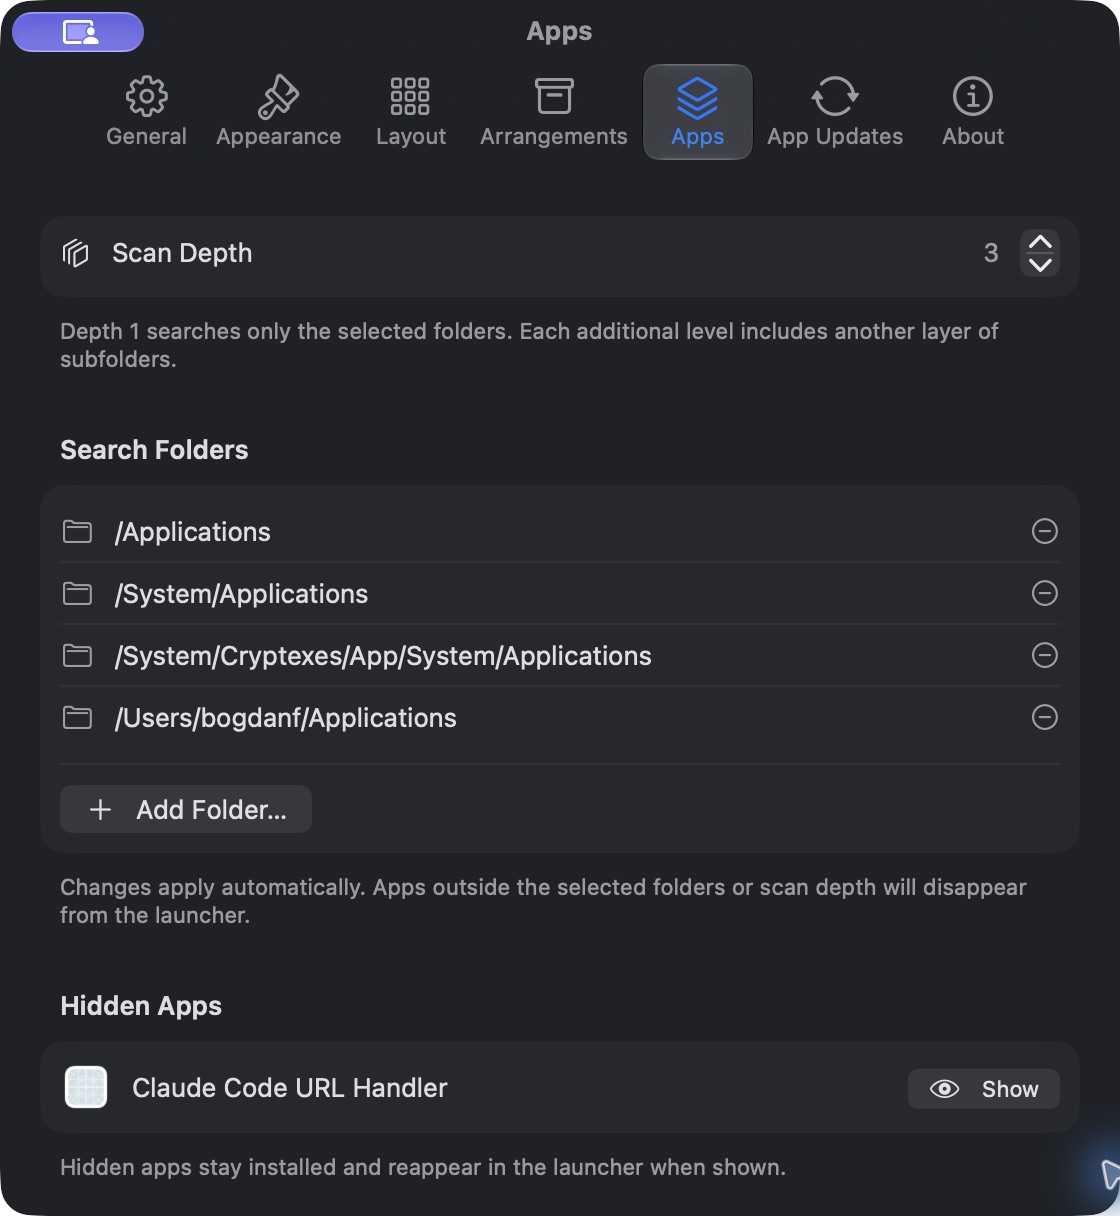Increase Scan Depth with up arrow

[1040, 242]
